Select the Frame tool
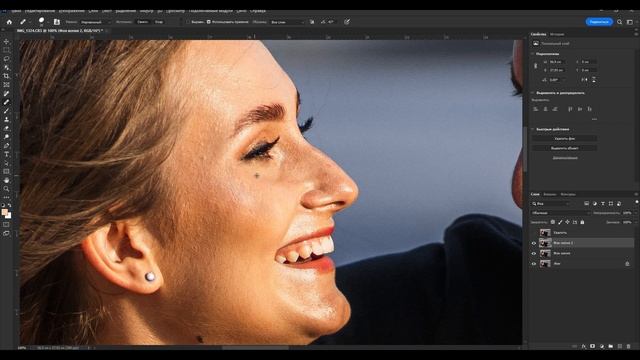 click(6, 85)
